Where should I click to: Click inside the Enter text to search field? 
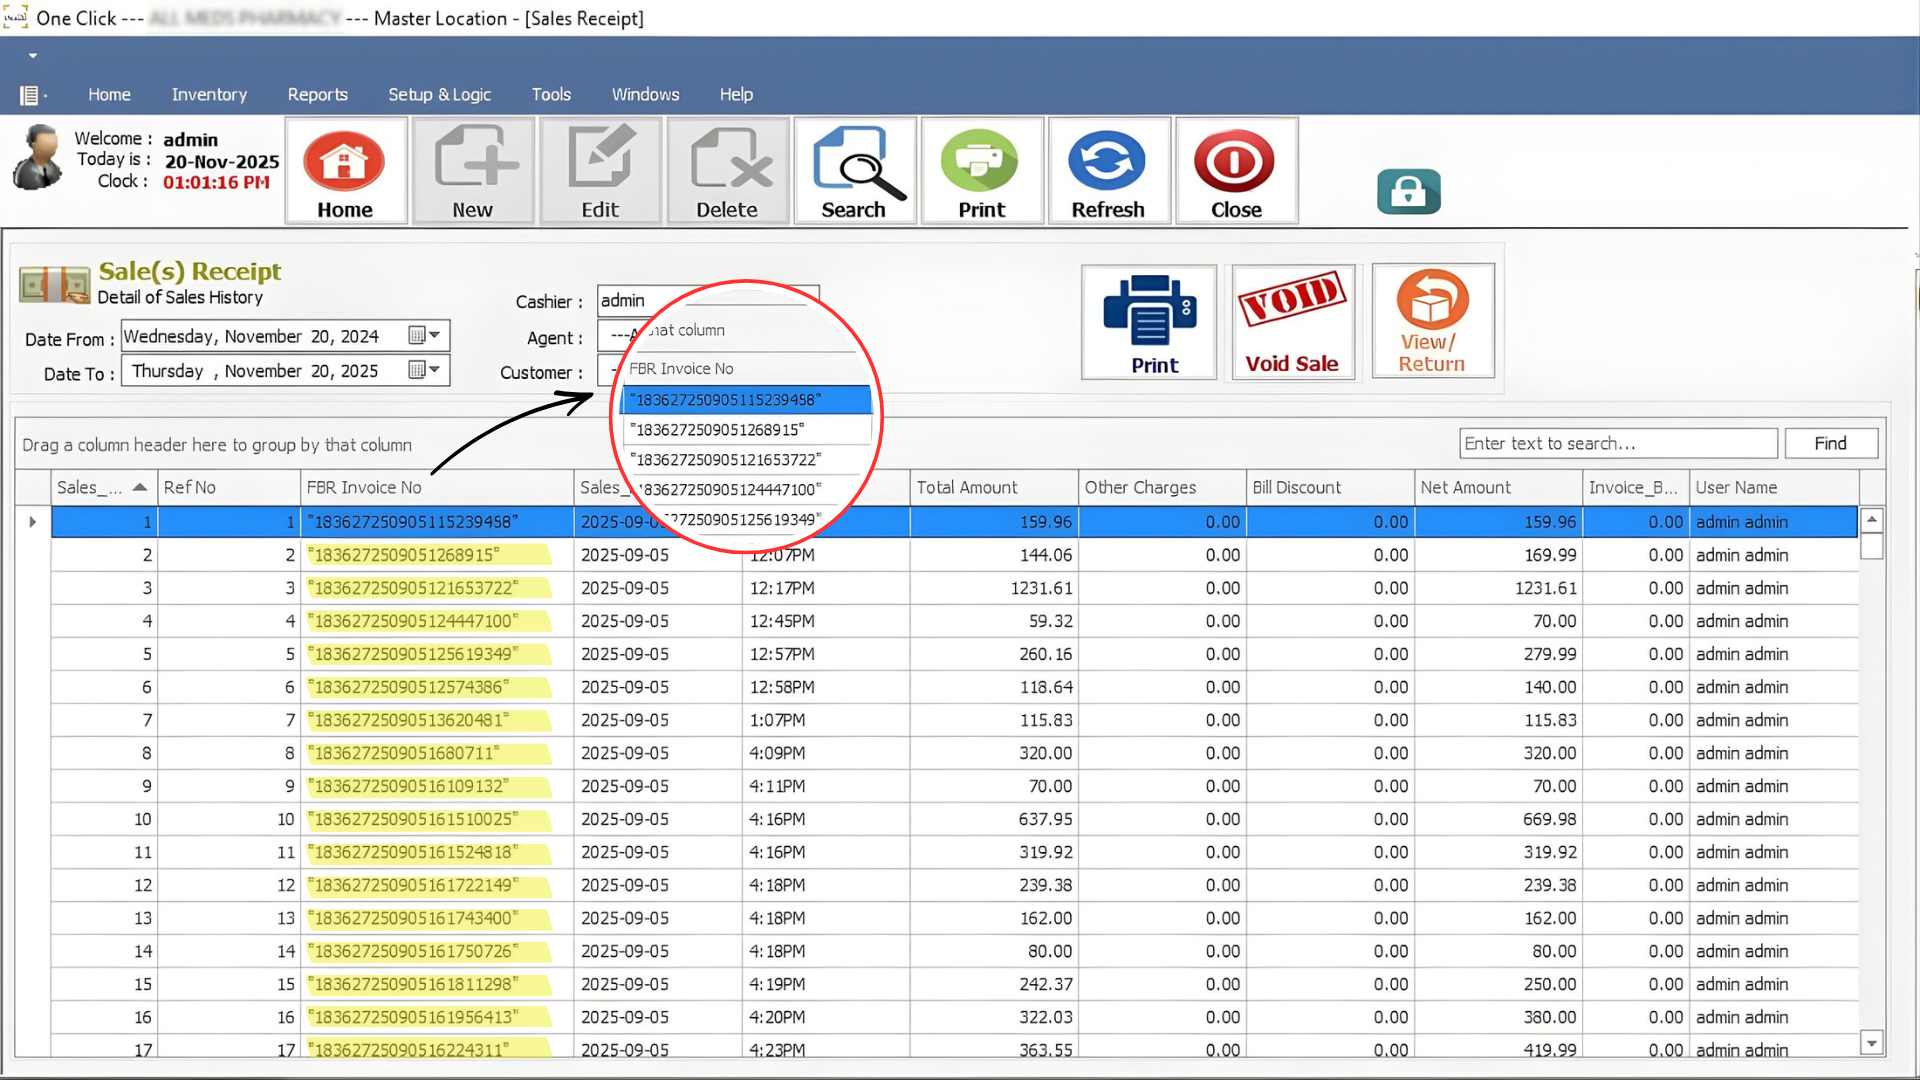tap(1617, 443)
